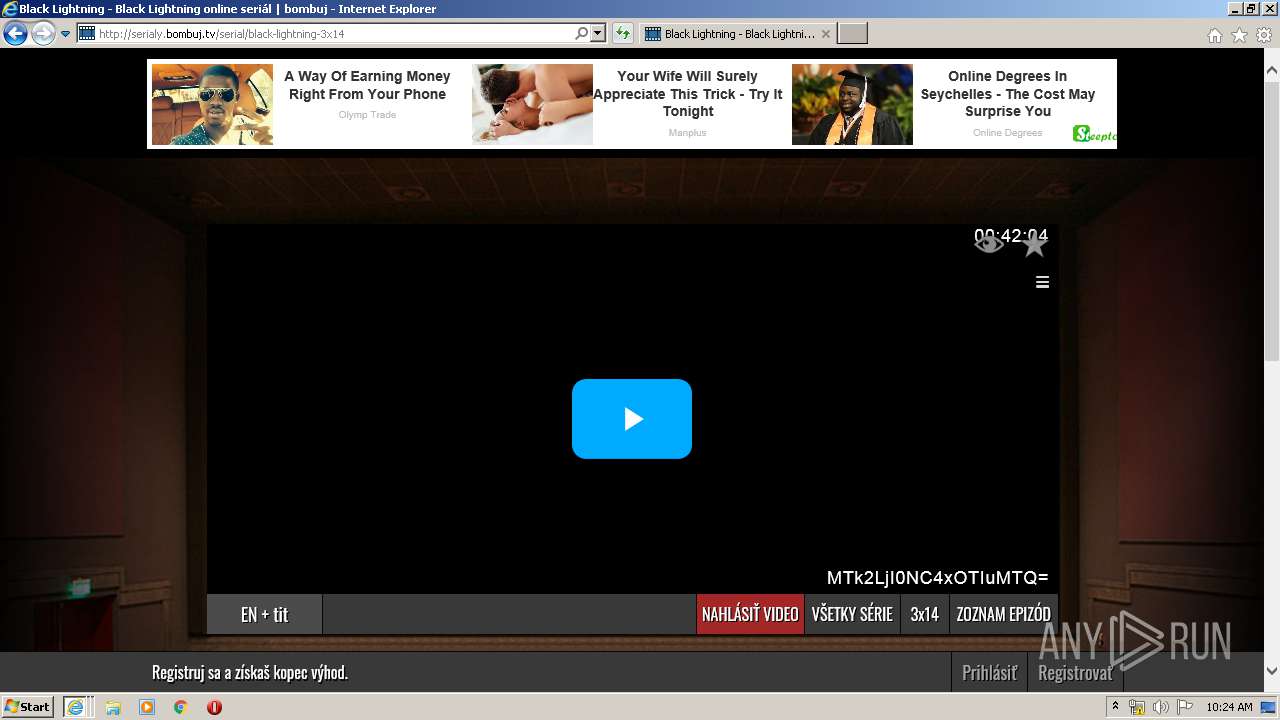Open Favorites star in toolbar
The image size is (1280, 720).
[1239, 35]
